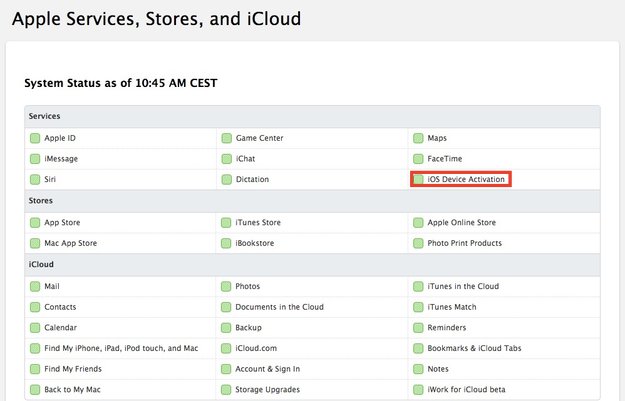625x401 pixels.
Task: Click the Reminders status icon
Action: click(418, 328)
